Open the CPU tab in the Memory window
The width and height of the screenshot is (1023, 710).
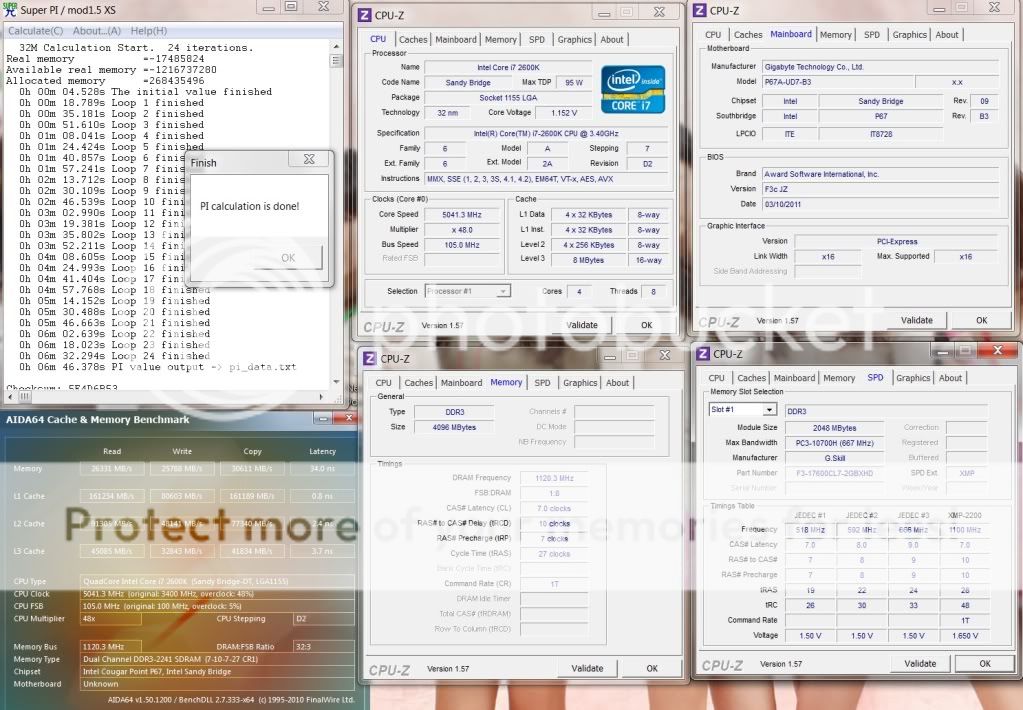click(384, 383)
